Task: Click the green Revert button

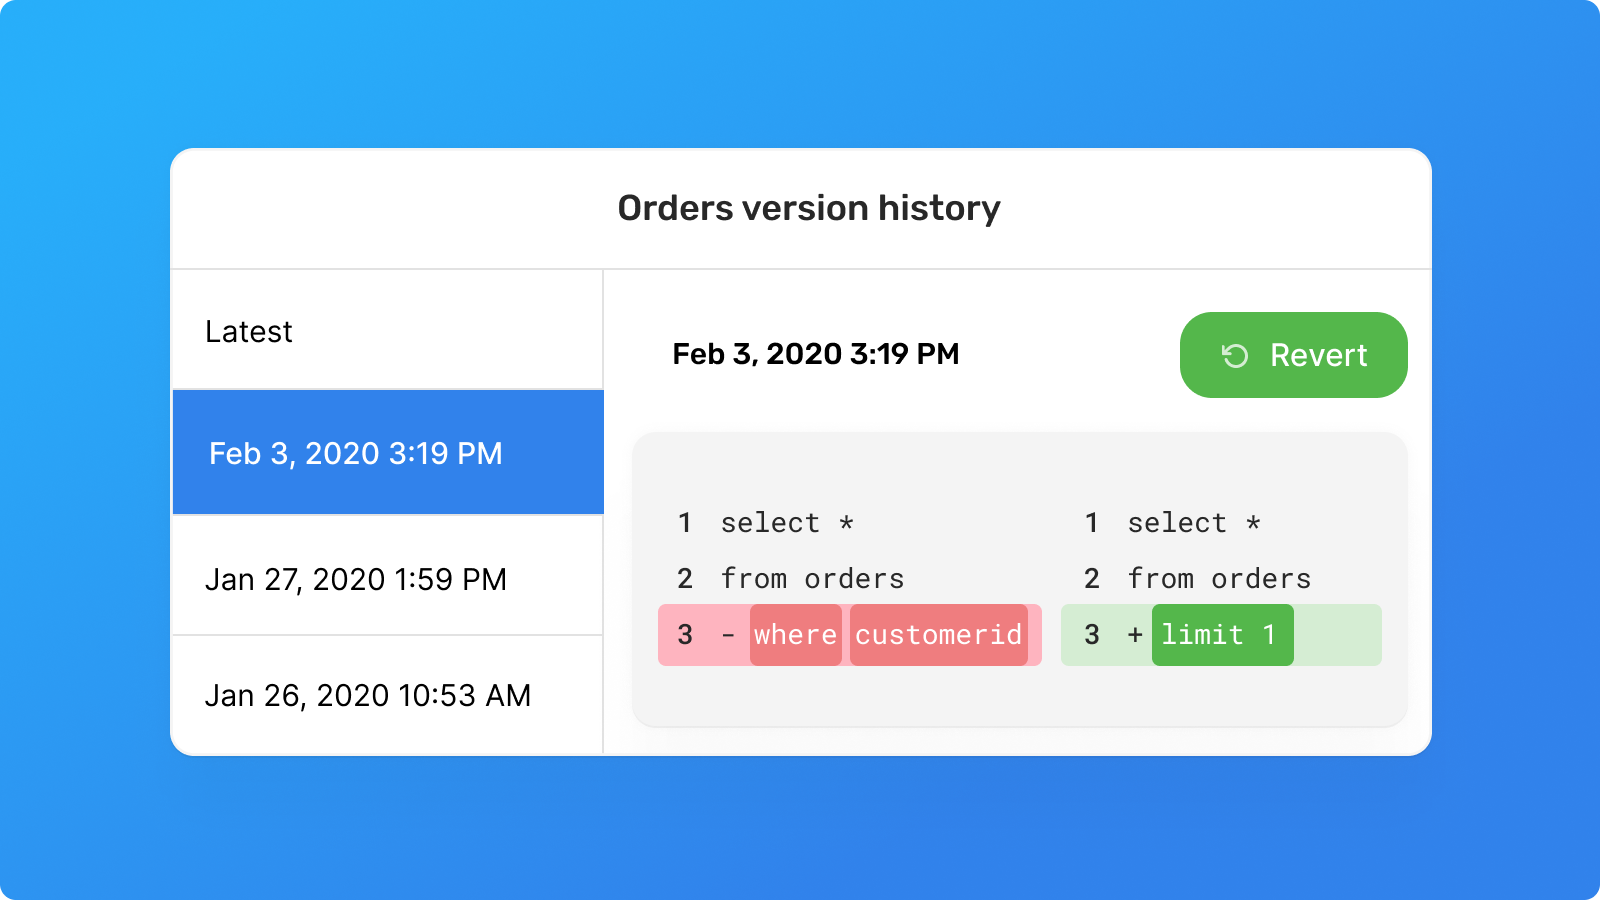Action: pos(1294,355)
